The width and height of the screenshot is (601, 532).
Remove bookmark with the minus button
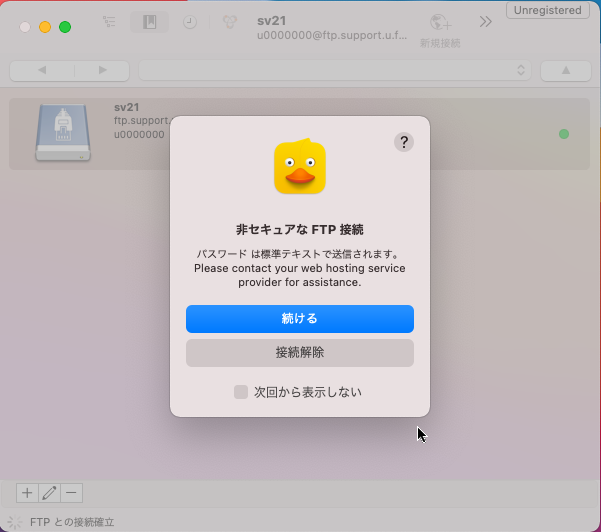(x=71, y=493)
